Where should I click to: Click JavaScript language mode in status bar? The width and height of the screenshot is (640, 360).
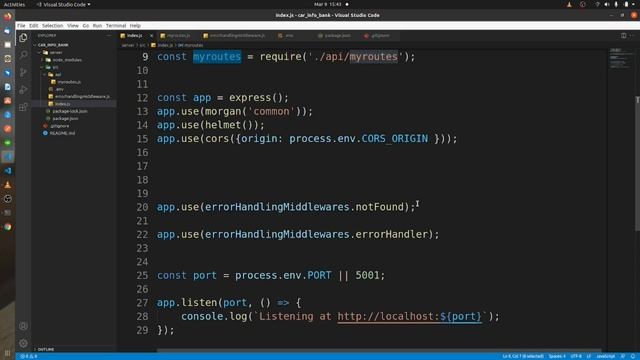click(x=606, y=356)
